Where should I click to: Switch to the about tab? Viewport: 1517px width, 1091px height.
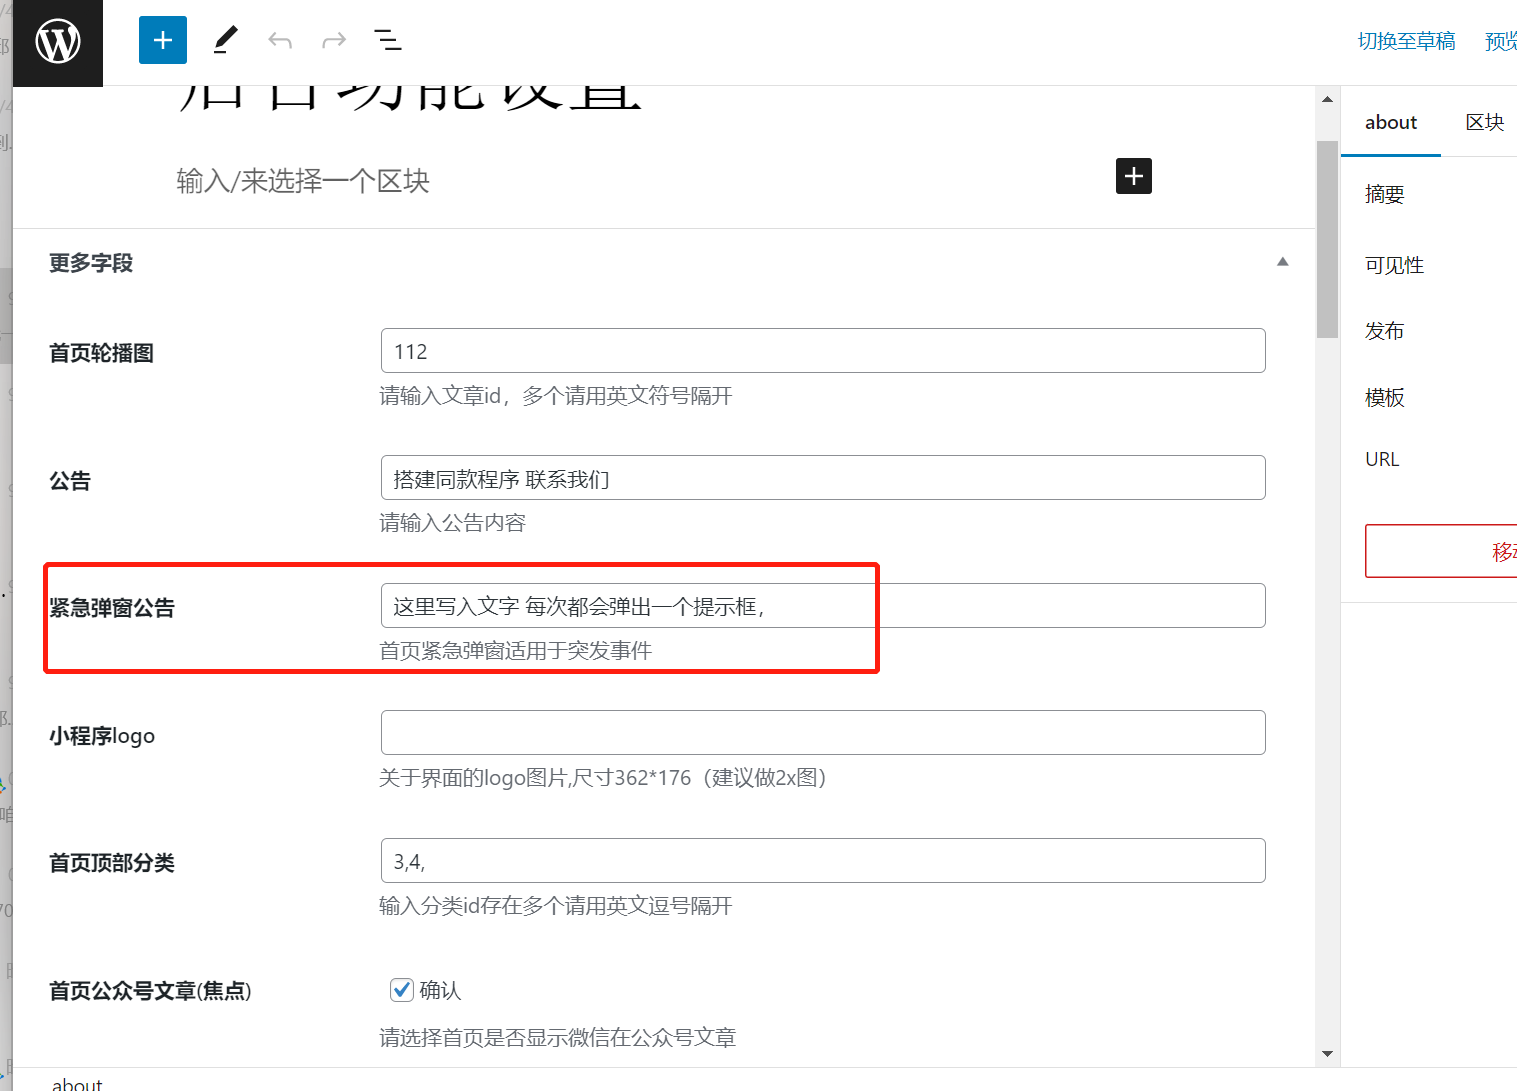tap(1390, 122)
